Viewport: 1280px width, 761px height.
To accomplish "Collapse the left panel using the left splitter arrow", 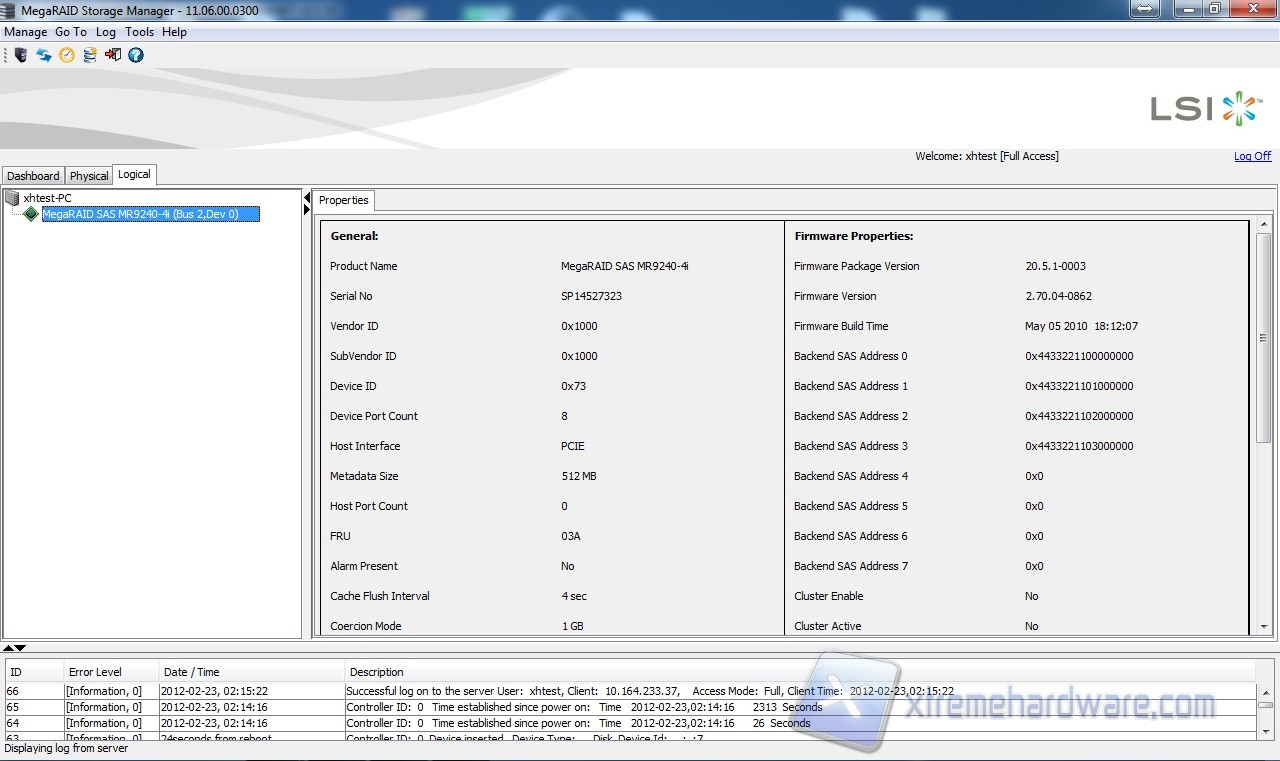I will click(307, 198).
